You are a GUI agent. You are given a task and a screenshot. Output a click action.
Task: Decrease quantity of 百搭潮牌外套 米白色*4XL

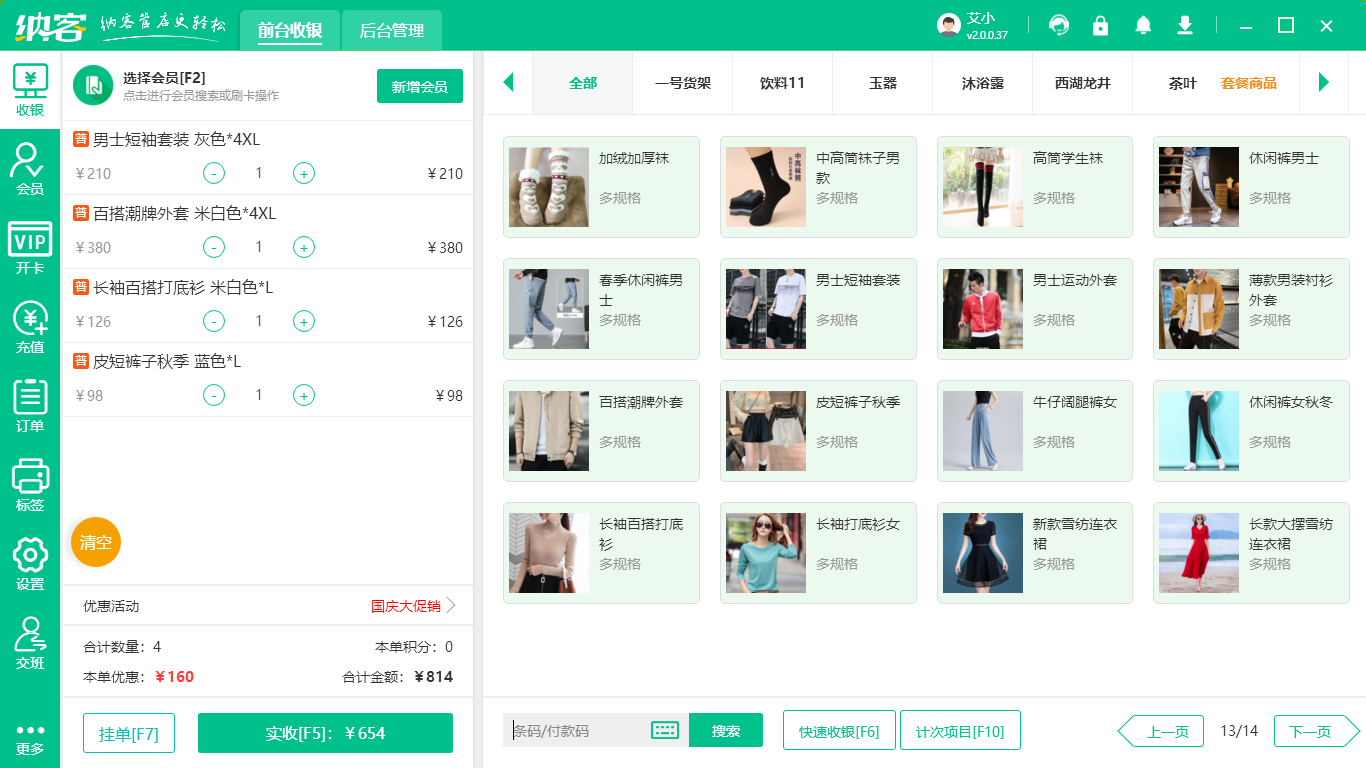tap(214, 247)
